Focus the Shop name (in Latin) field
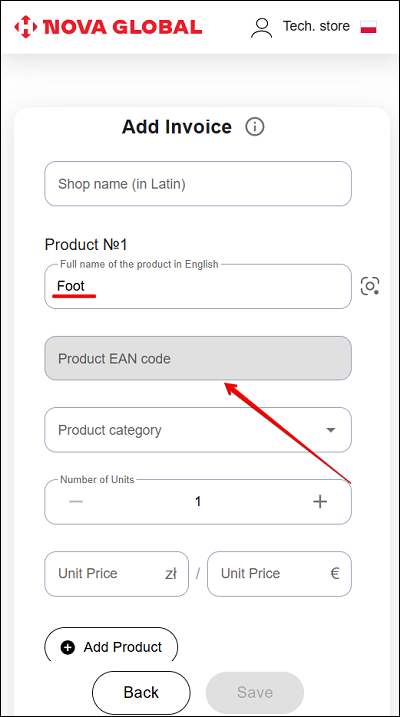 click(x=198, y=184)
